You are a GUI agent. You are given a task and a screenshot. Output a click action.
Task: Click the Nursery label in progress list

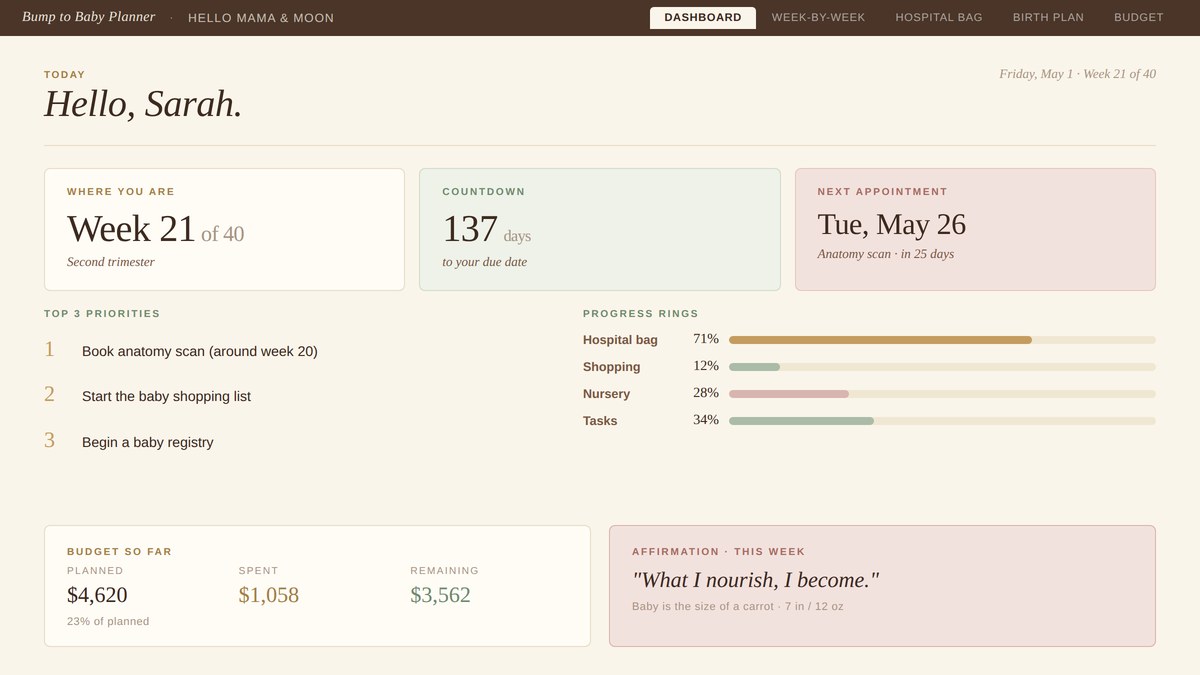[606, 394]
